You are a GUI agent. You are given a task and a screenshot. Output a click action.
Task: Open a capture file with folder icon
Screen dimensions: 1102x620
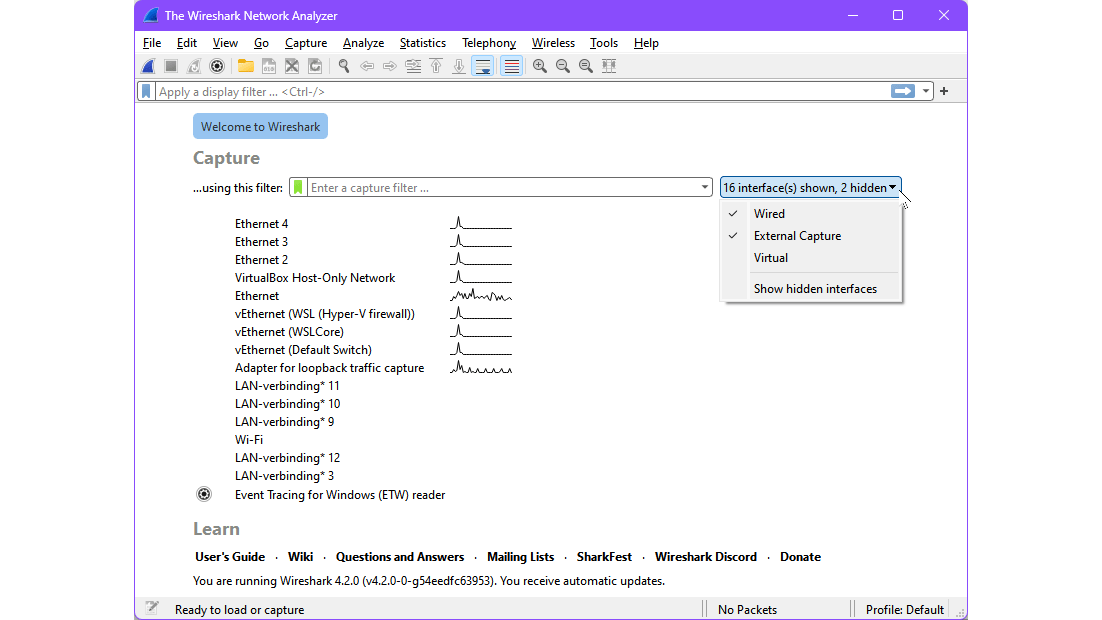(245, 66)
